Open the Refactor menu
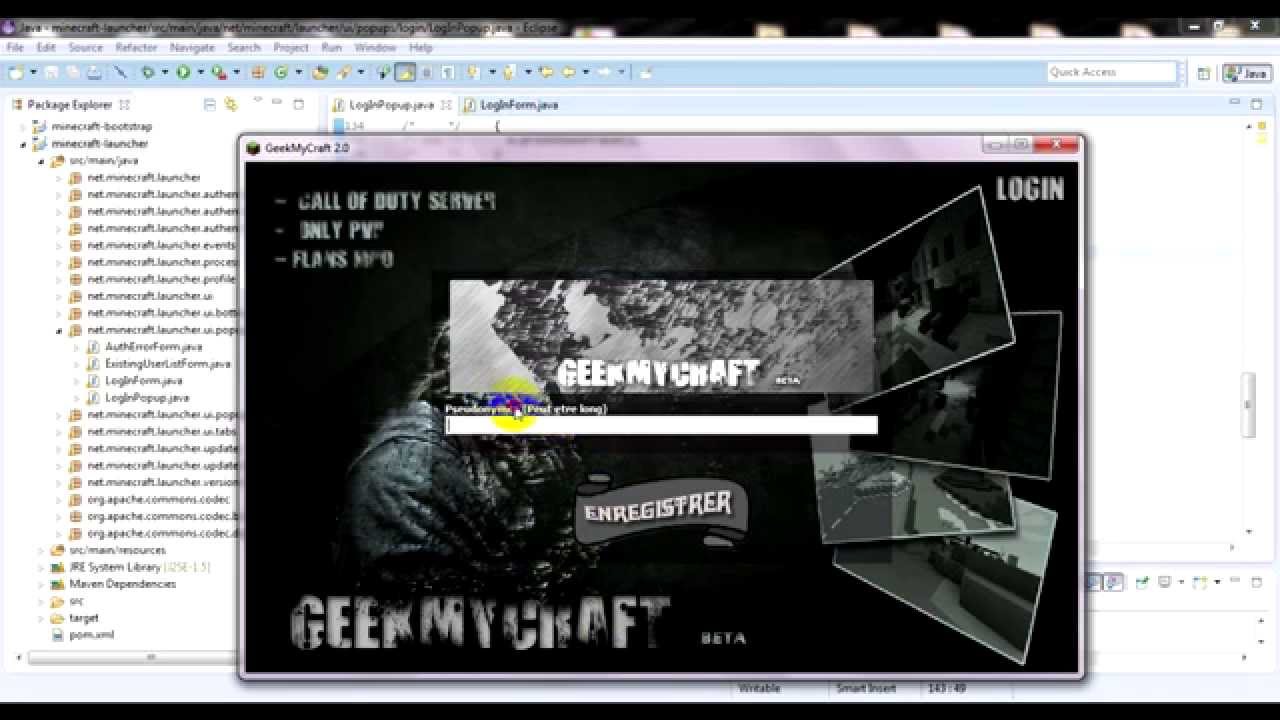1280x720 pixels. coord(136,47)
